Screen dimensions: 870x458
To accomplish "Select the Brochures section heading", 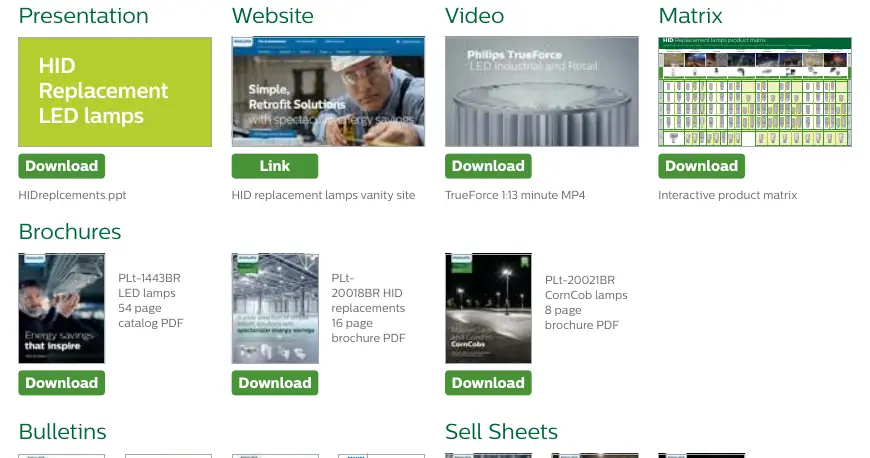I will coord(70,231).
